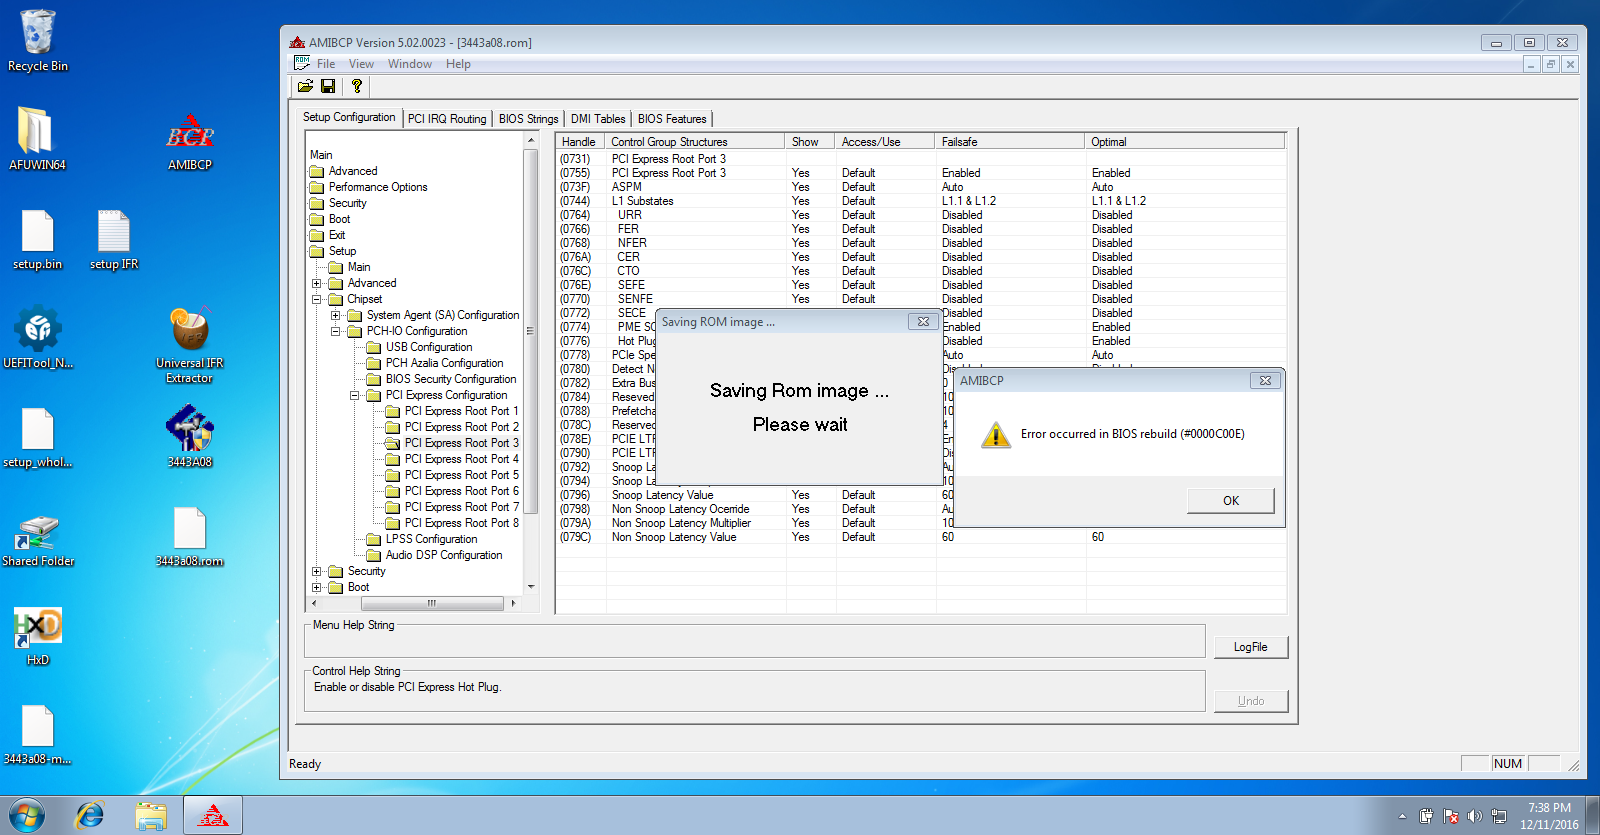This screenshot has height=835, width=1600.
Task: Open the Window menu
Action: 410,64
